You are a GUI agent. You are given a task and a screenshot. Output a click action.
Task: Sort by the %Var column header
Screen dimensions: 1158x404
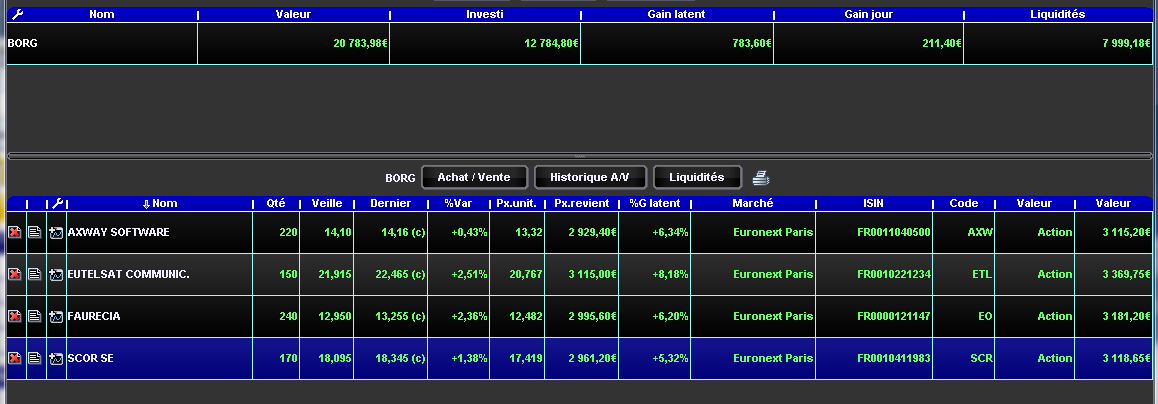pos(458,203)
